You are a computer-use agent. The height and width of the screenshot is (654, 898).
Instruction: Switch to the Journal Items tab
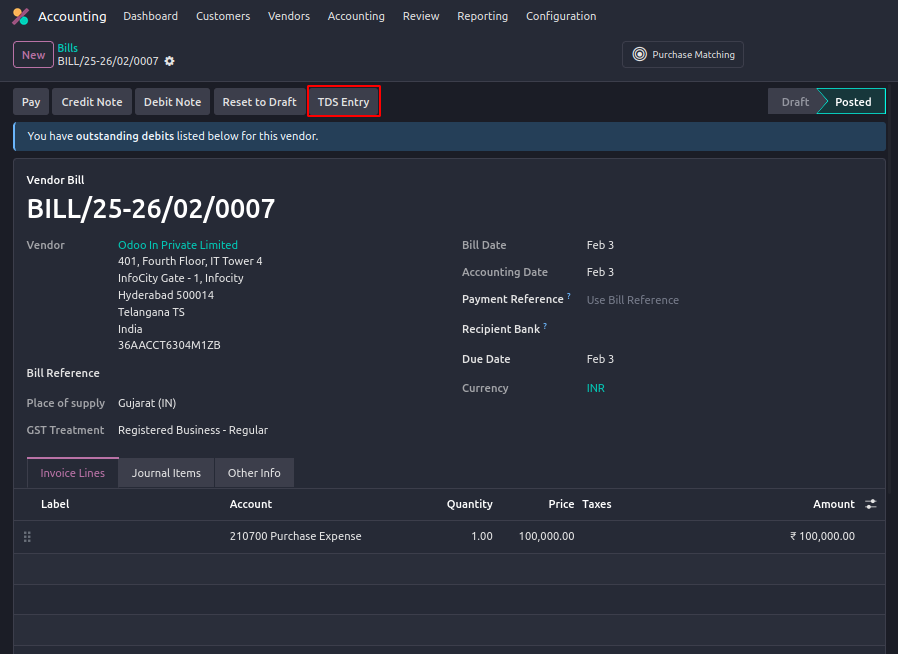[166, 473]
